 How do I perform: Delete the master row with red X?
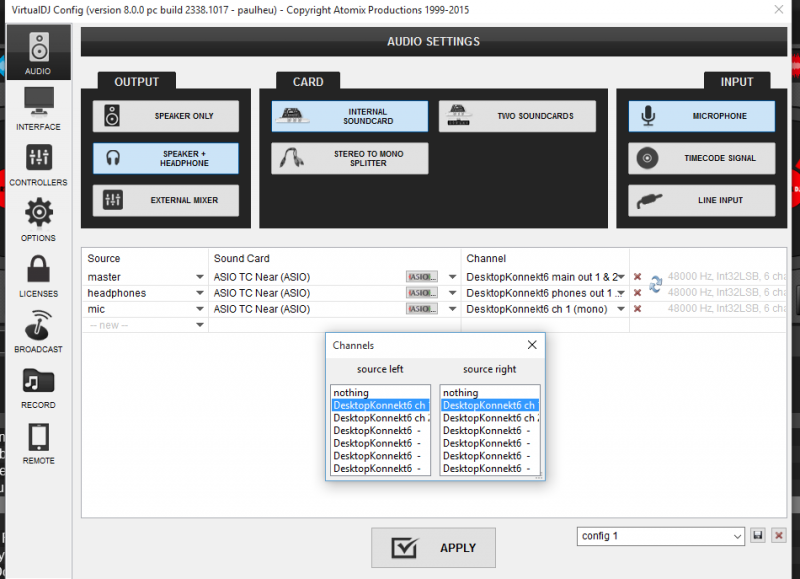coord(637,276)
